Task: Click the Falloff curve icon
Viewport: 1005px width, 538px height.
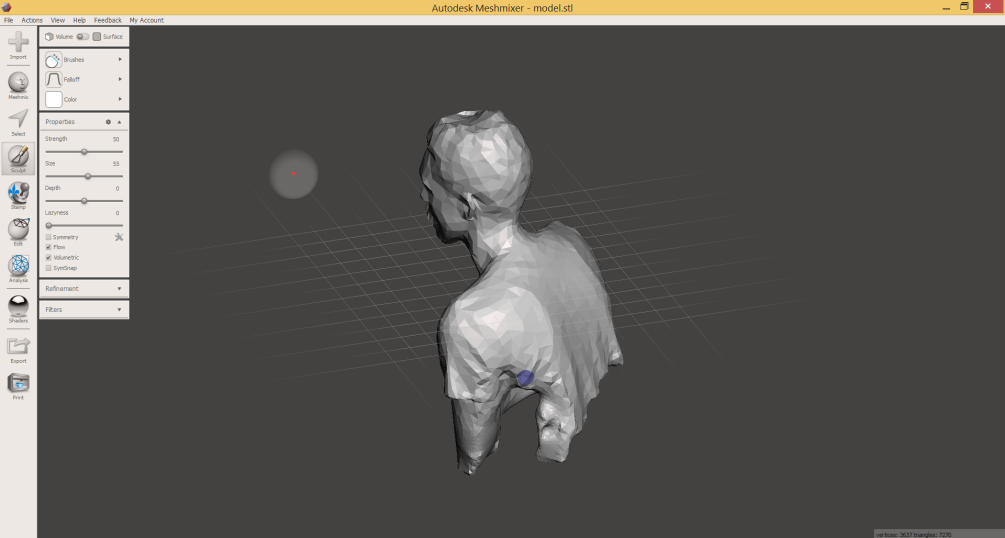Action: pos(53,80)
